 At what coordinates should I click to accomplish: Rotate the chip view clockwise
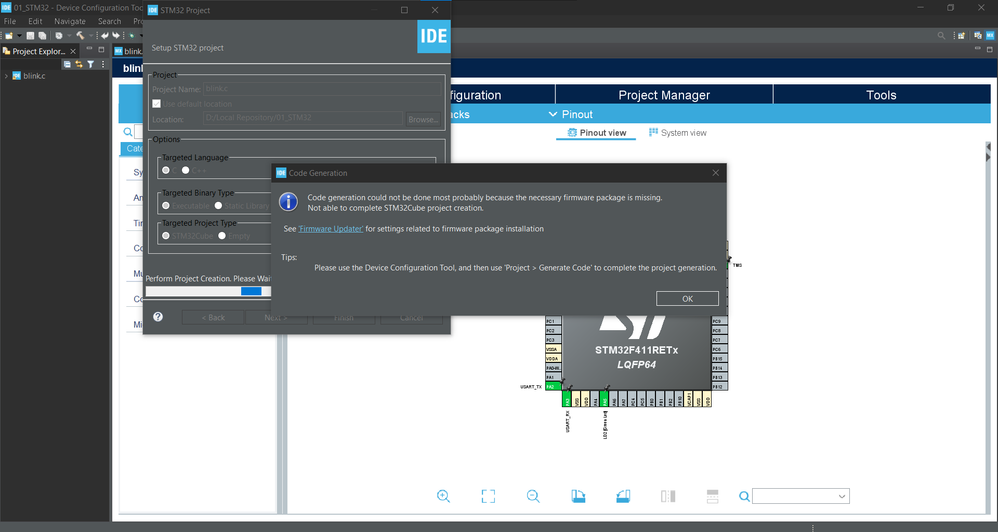point(578,496)
